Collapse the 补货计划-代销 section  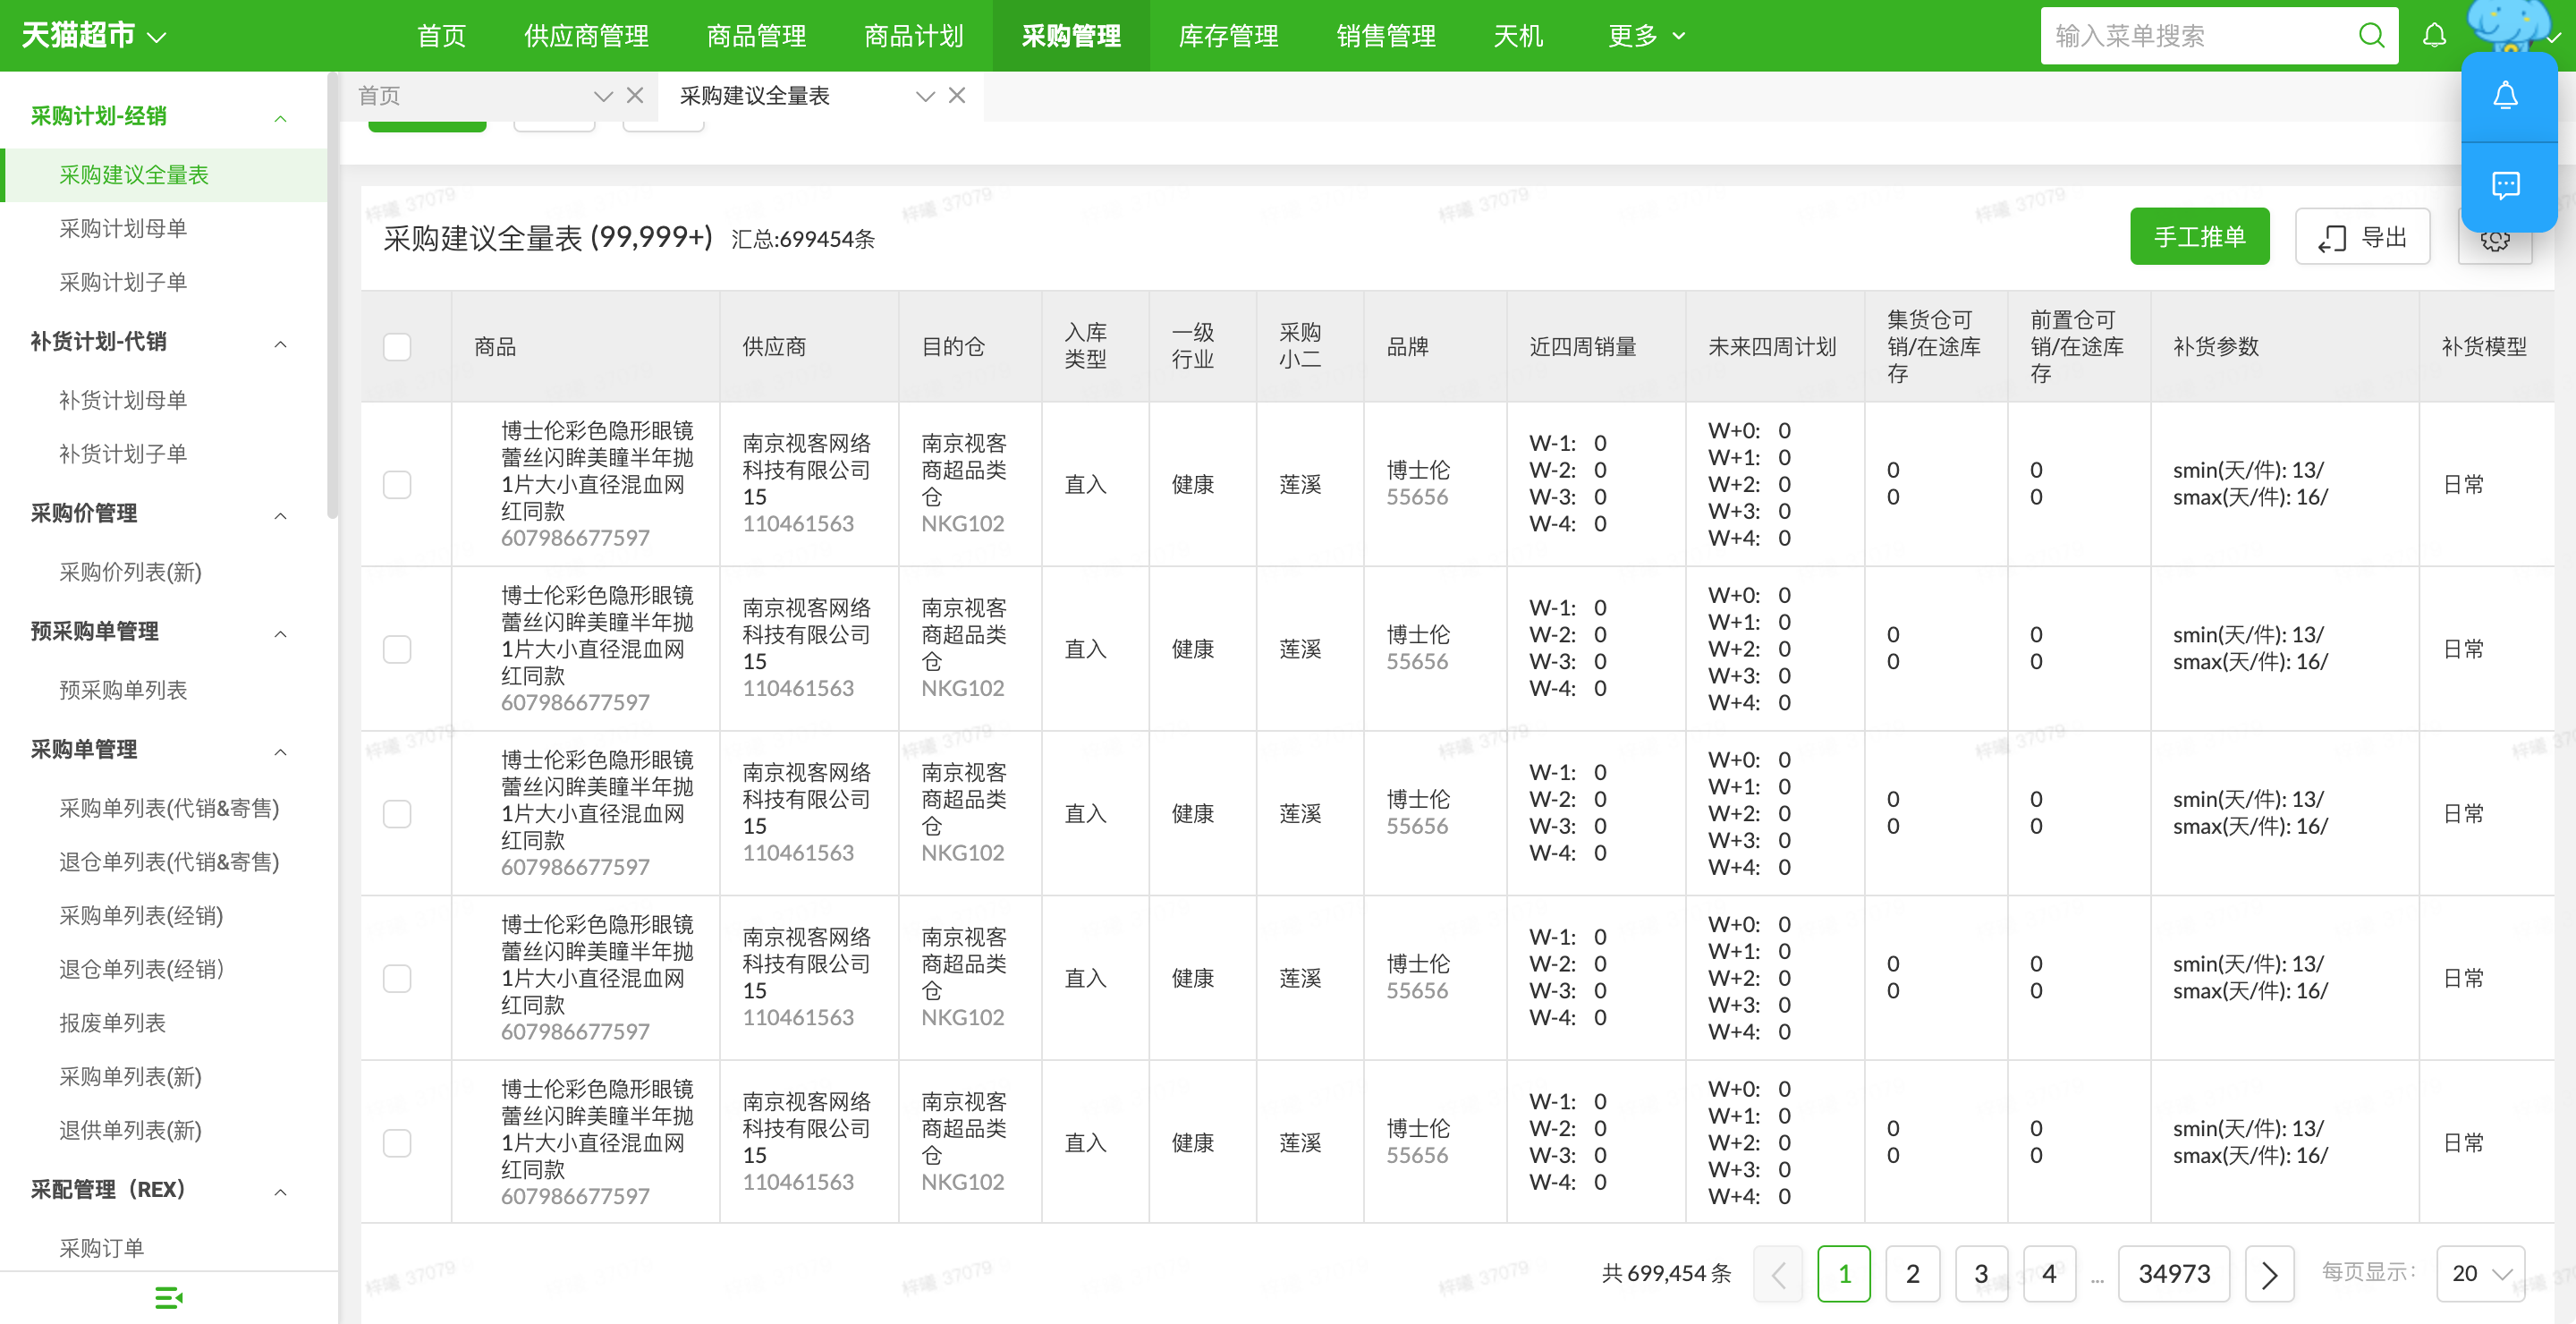(x=280, y=344)
